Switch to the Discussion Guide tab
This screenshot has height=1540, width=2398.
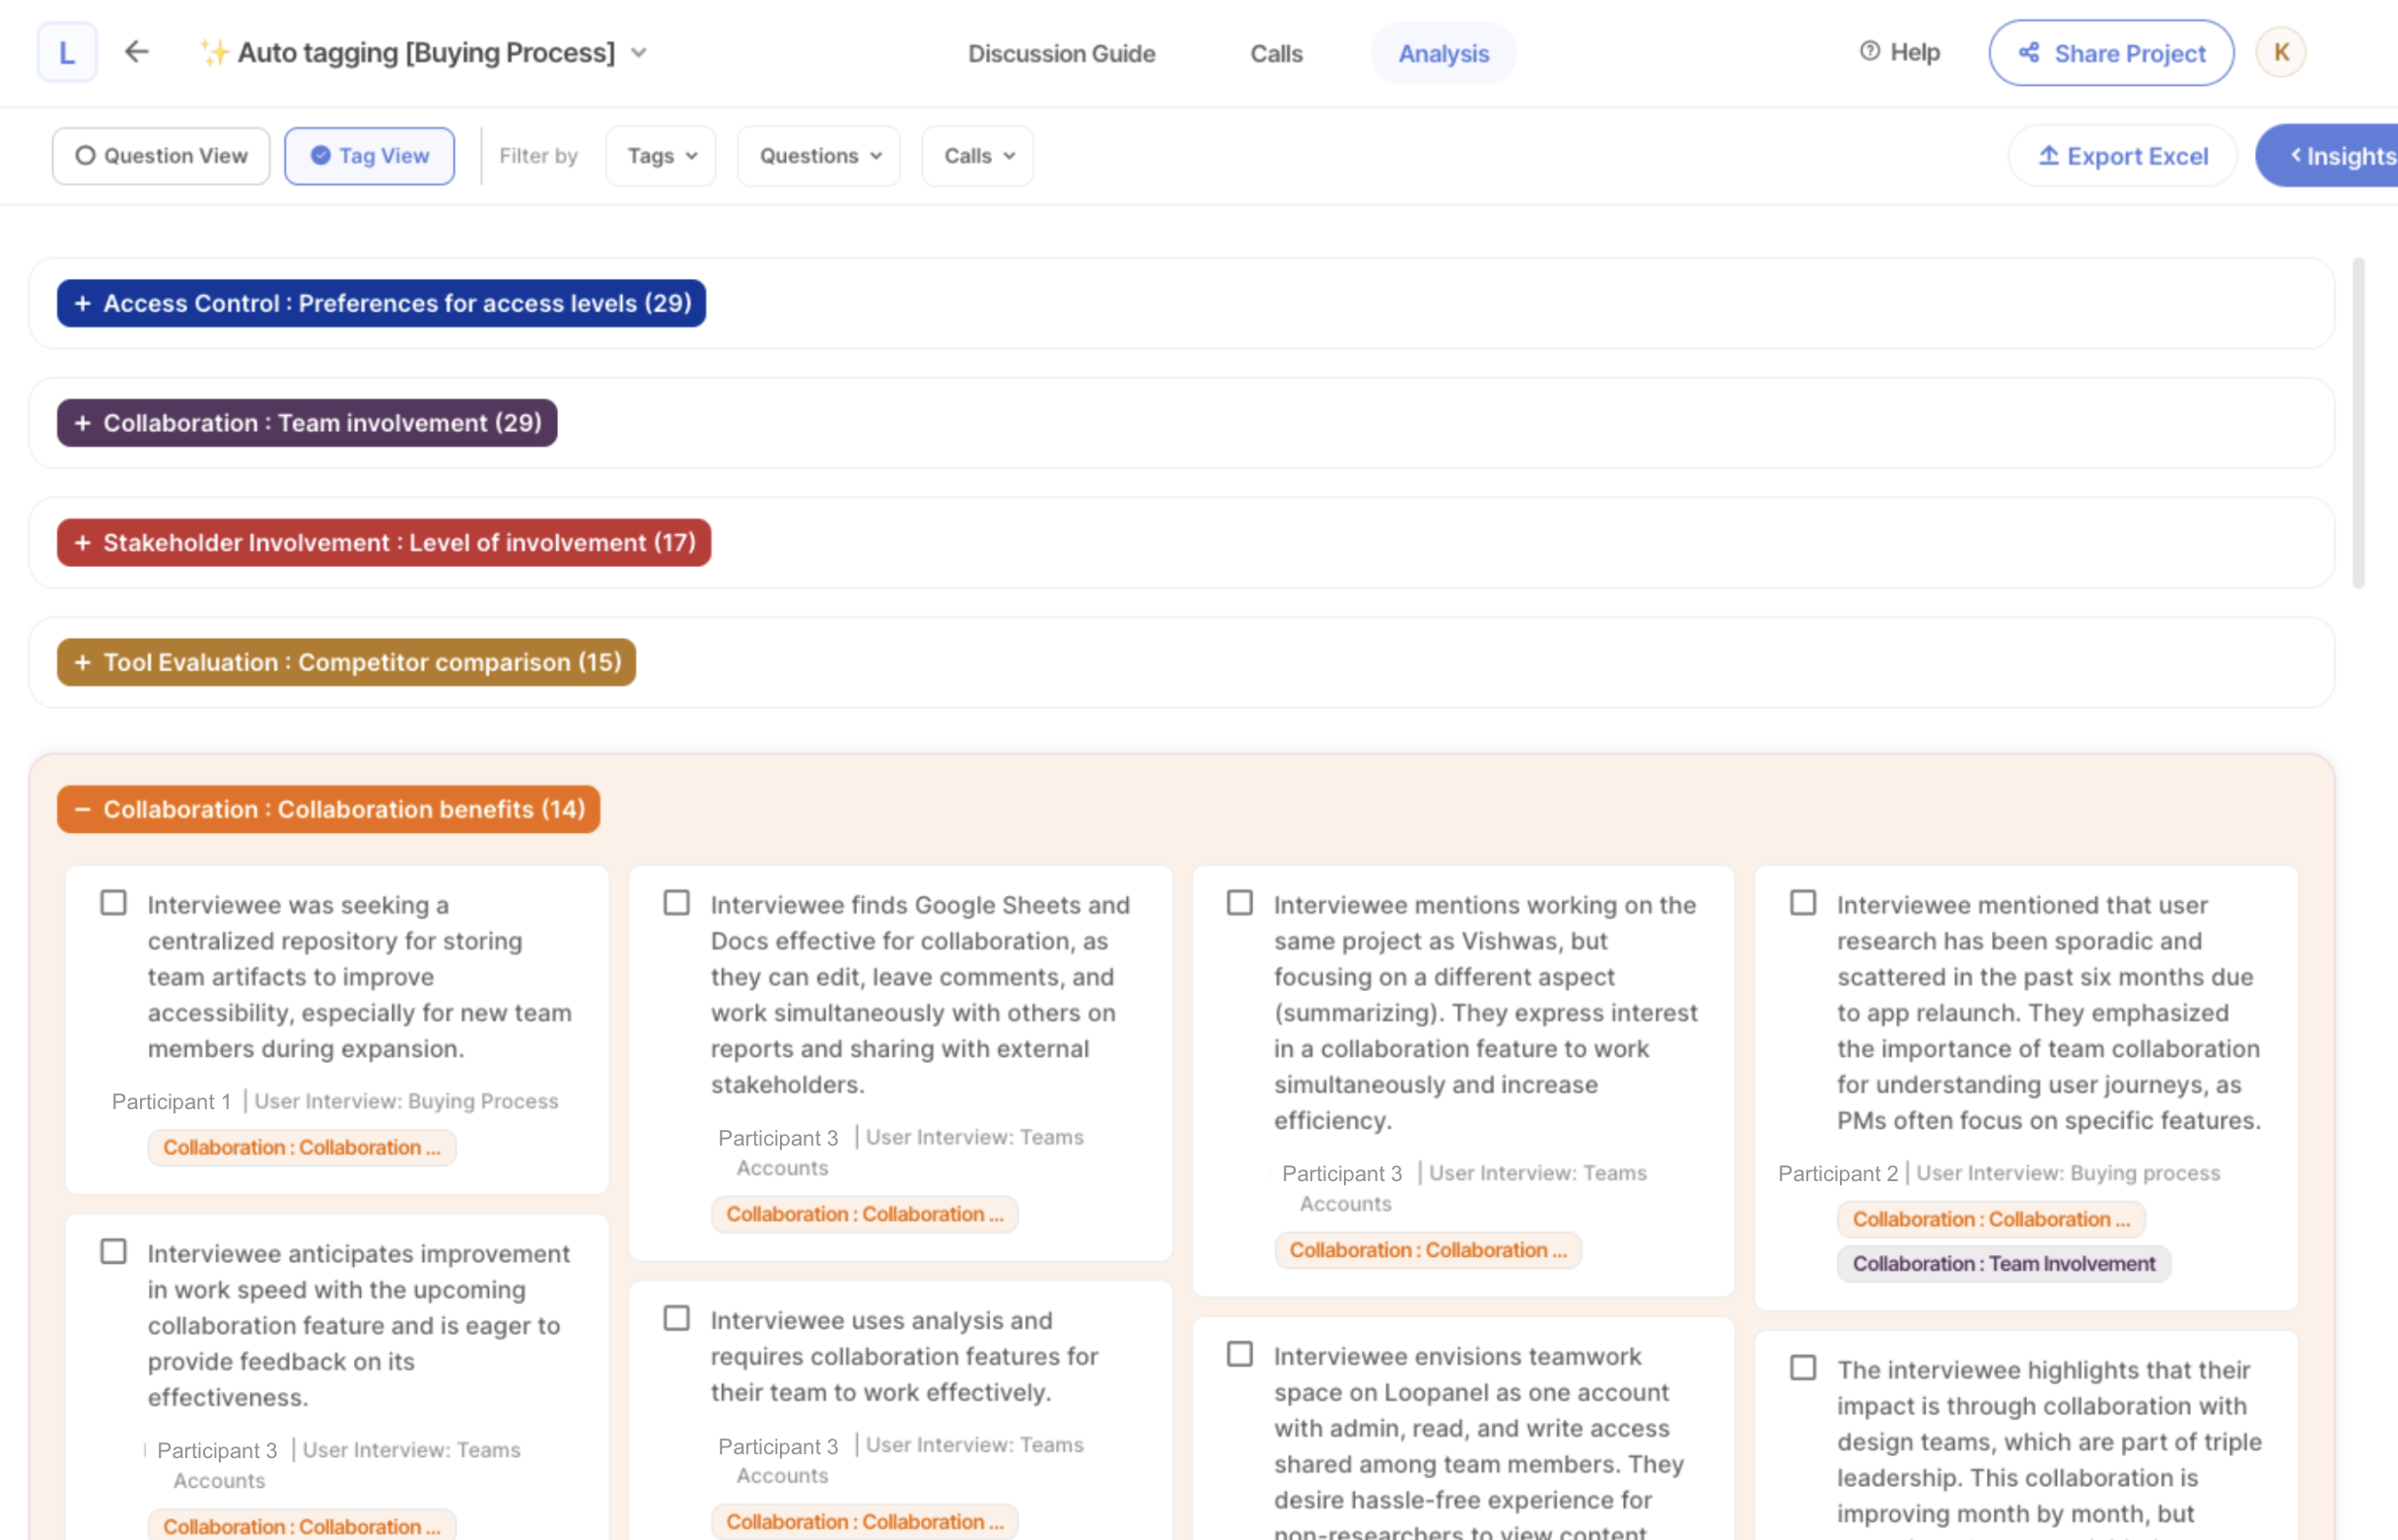[1061, 53]
